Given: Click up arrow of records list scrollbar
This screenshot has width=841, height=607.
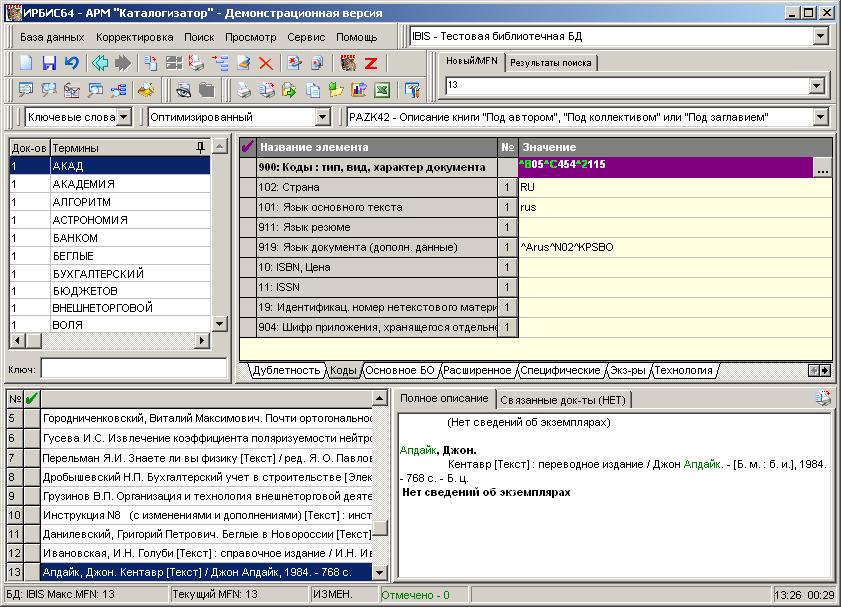Looking at the screenshot, I should coord(379,398).
